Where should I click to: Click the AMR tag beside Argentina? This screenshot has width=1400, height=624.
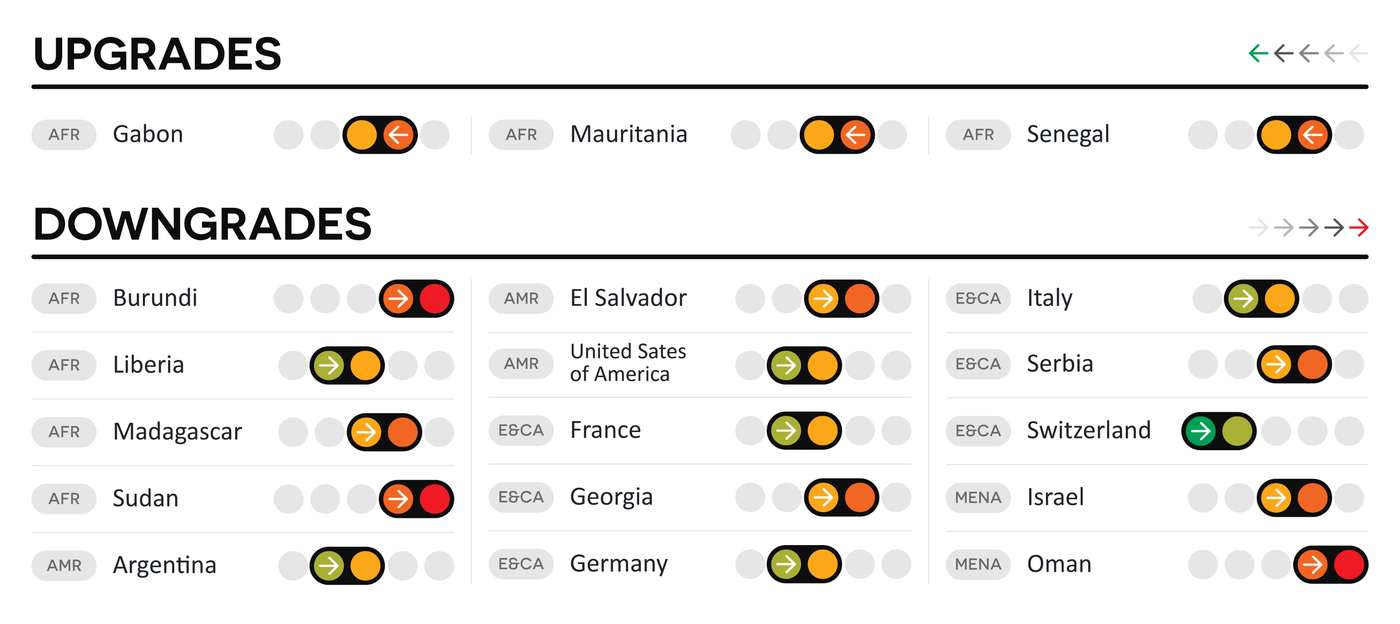coord(64,565)
